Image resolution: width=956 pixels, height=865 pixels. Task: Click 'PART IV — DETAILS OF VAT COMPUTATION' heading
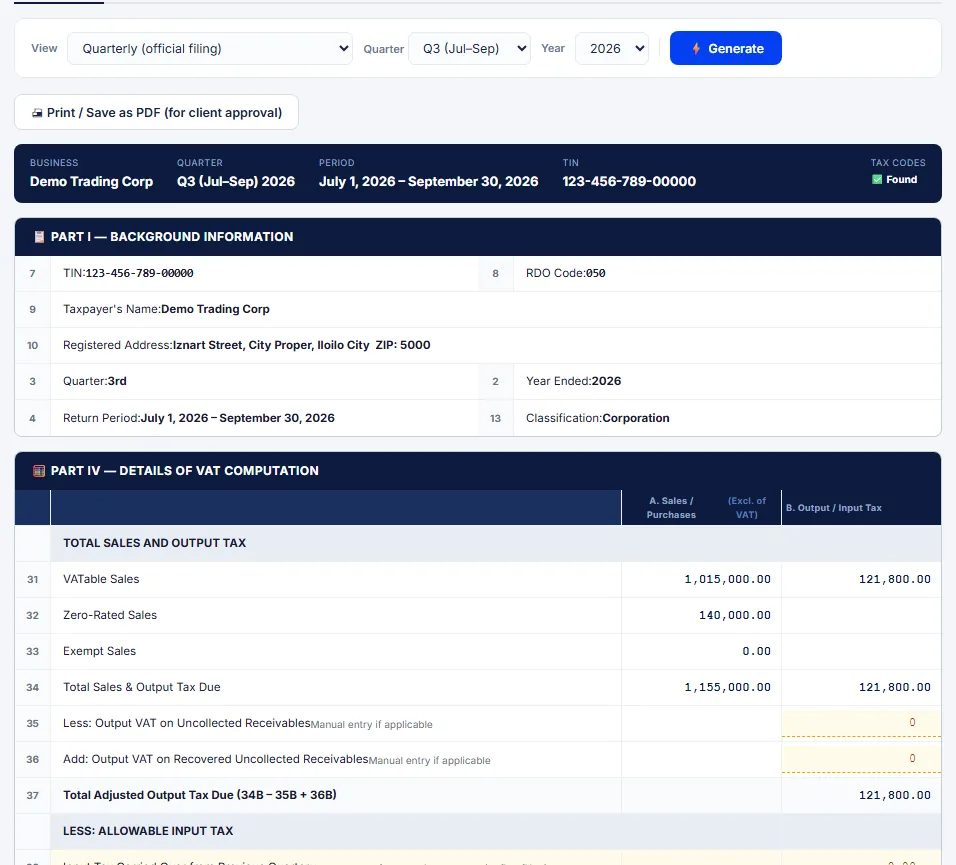pos(185,471)
